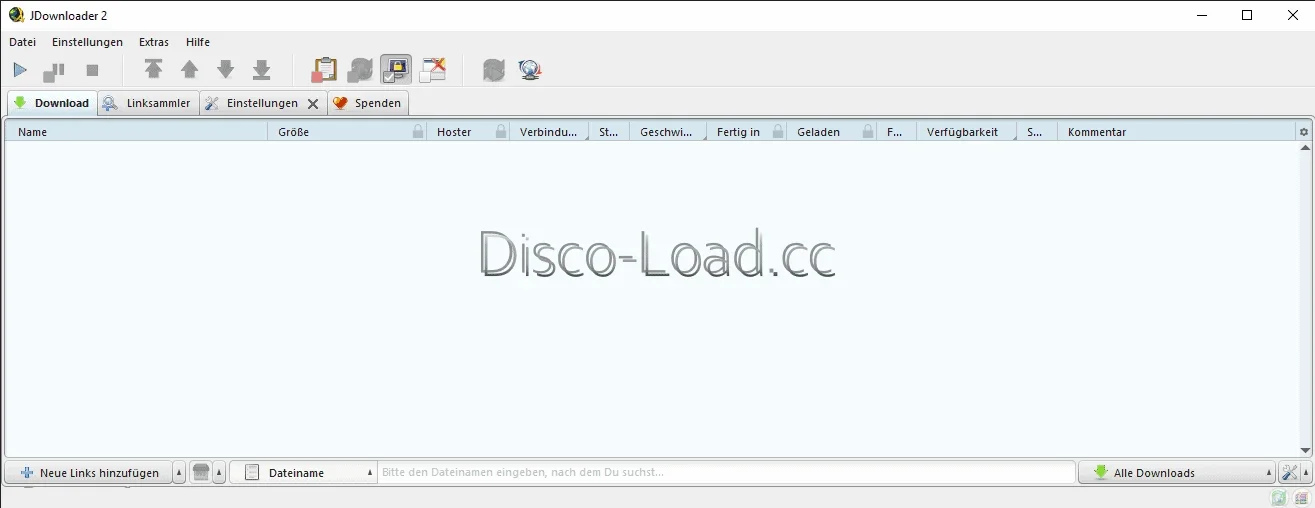
Task: Click the cleanup broom icon button
Action: (200, 473)
